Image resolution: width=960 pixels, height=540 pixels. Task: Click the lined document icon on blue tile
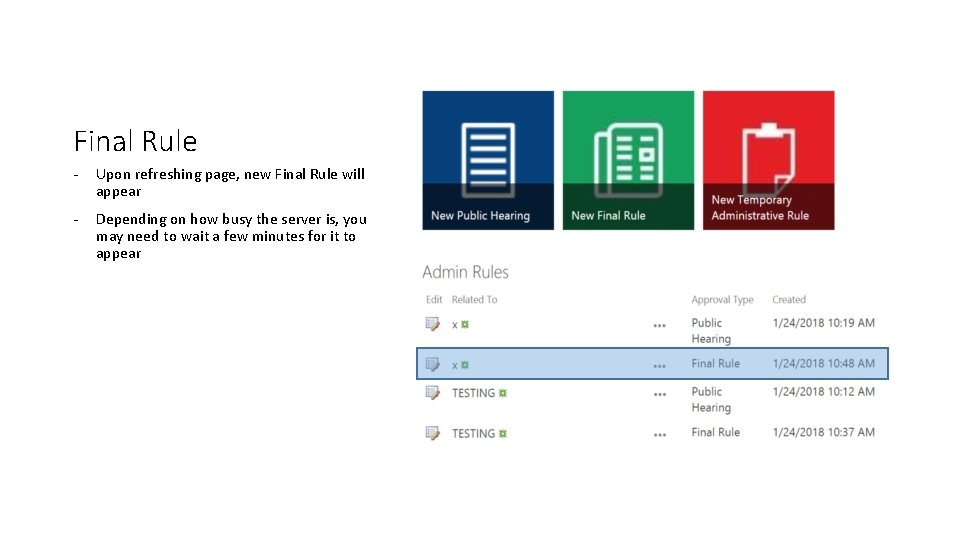click(488, 160)
